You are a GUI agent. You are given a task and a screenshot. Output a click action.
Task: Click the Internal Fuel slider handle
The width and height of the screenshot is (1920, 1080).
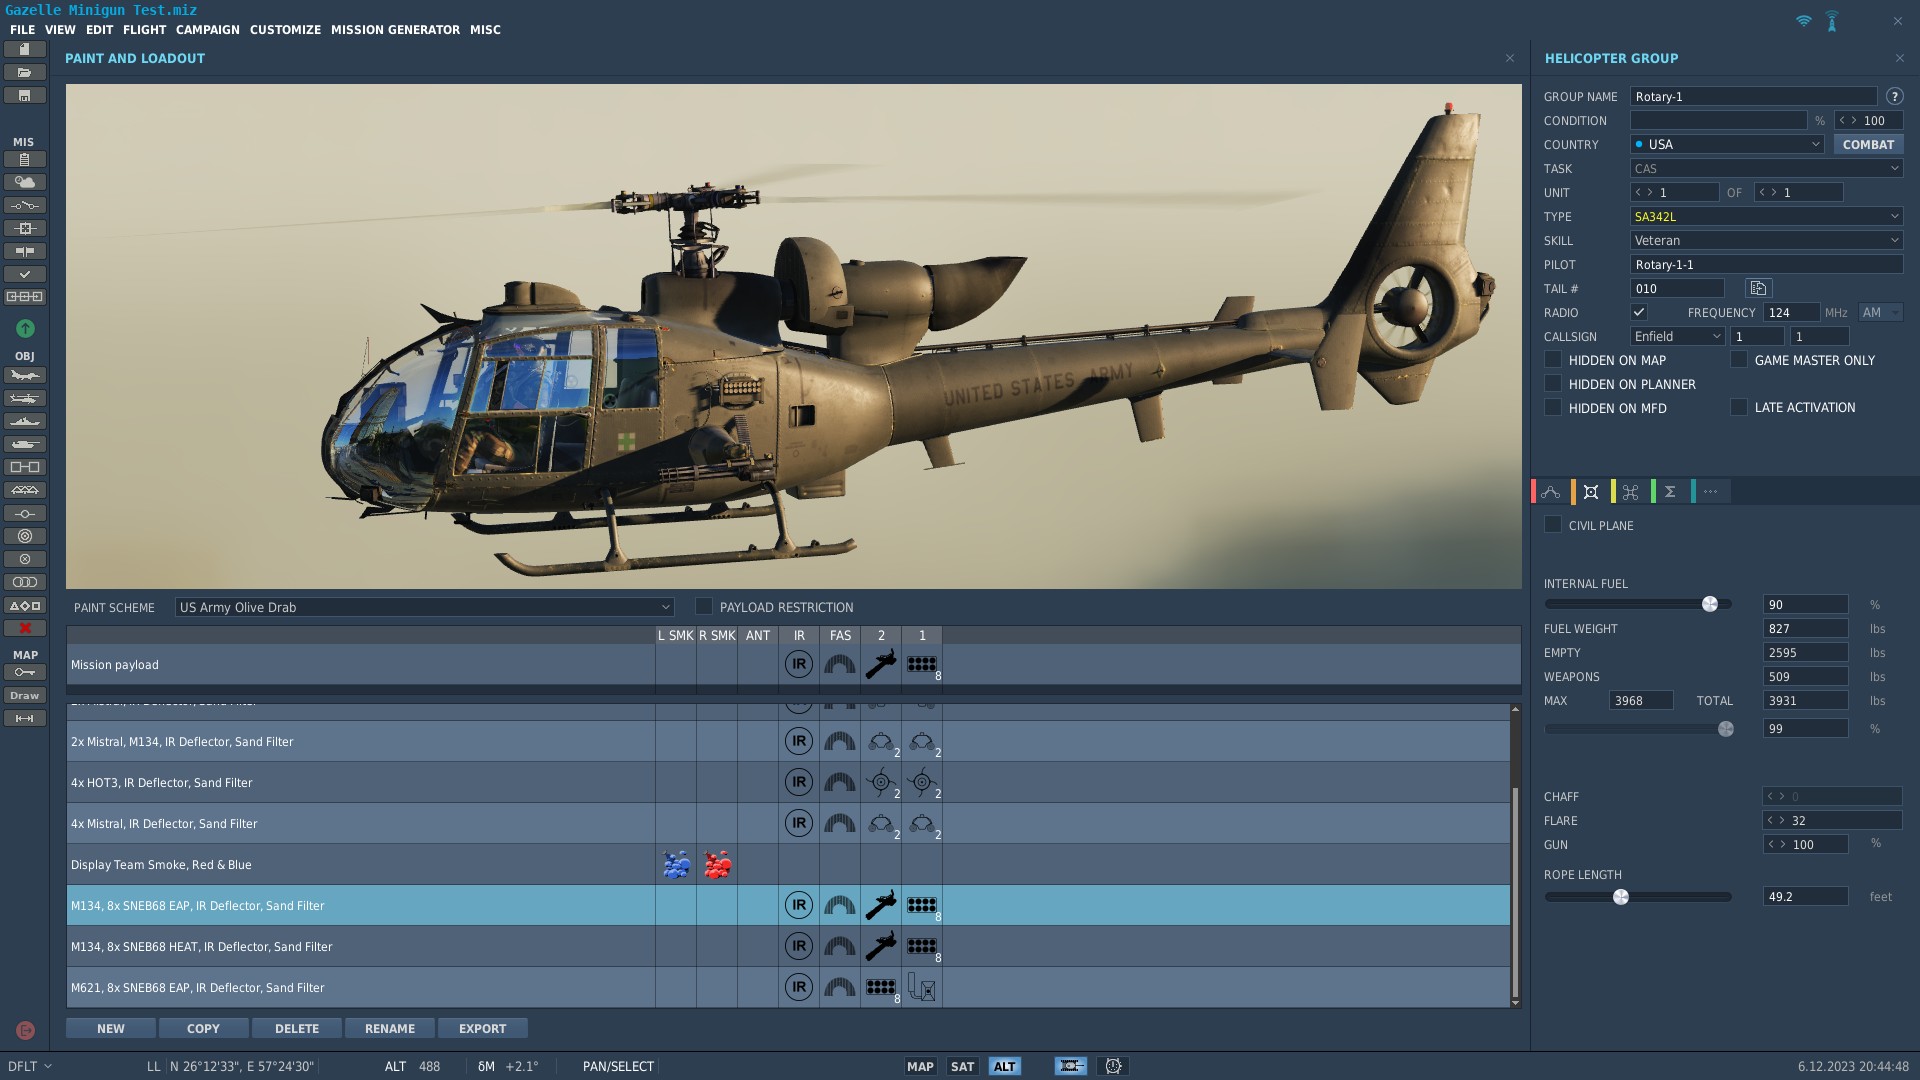point(1710,604)
